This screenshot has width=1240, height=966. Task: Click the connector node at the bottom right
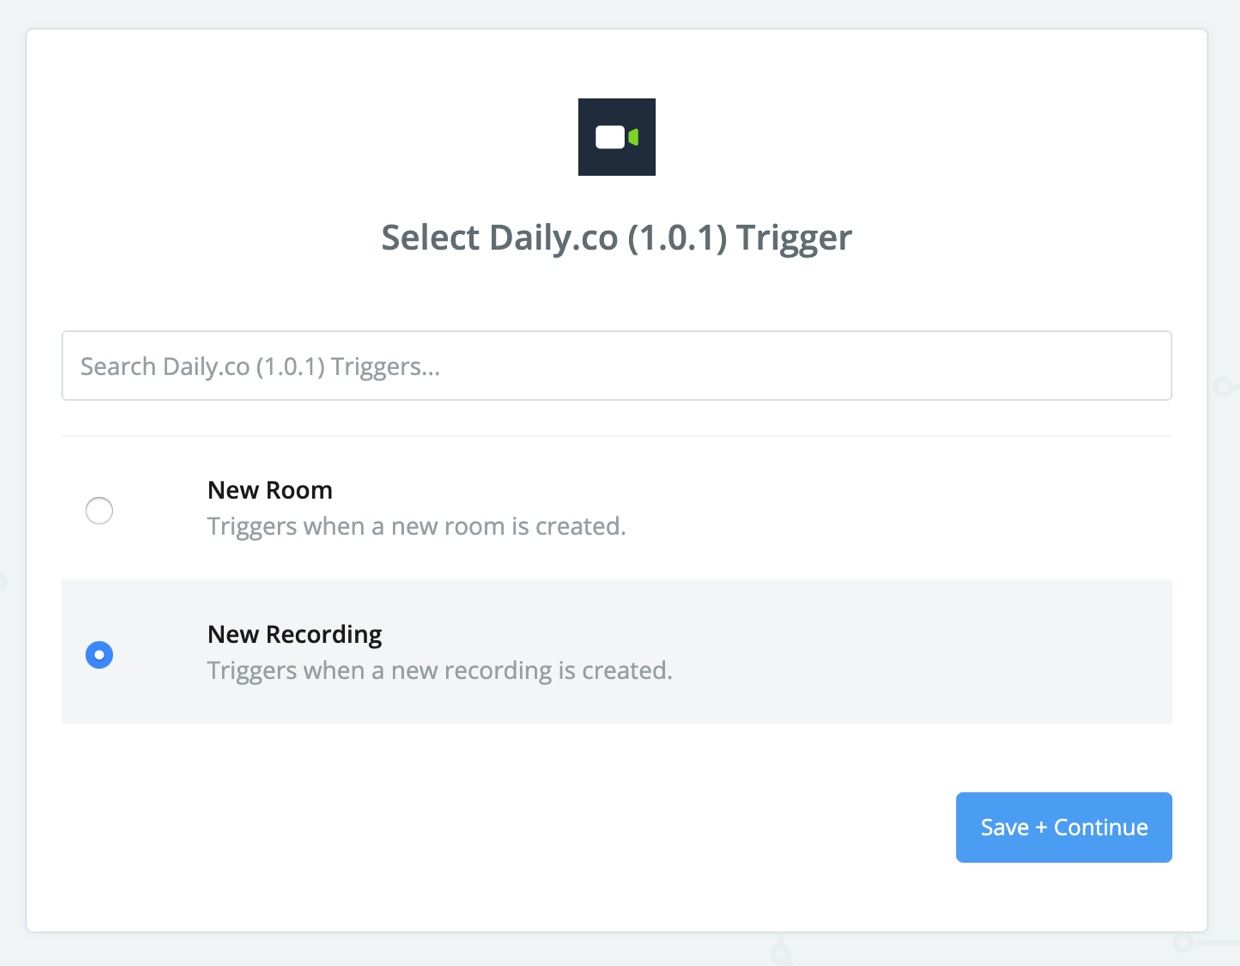(1183, 942)
